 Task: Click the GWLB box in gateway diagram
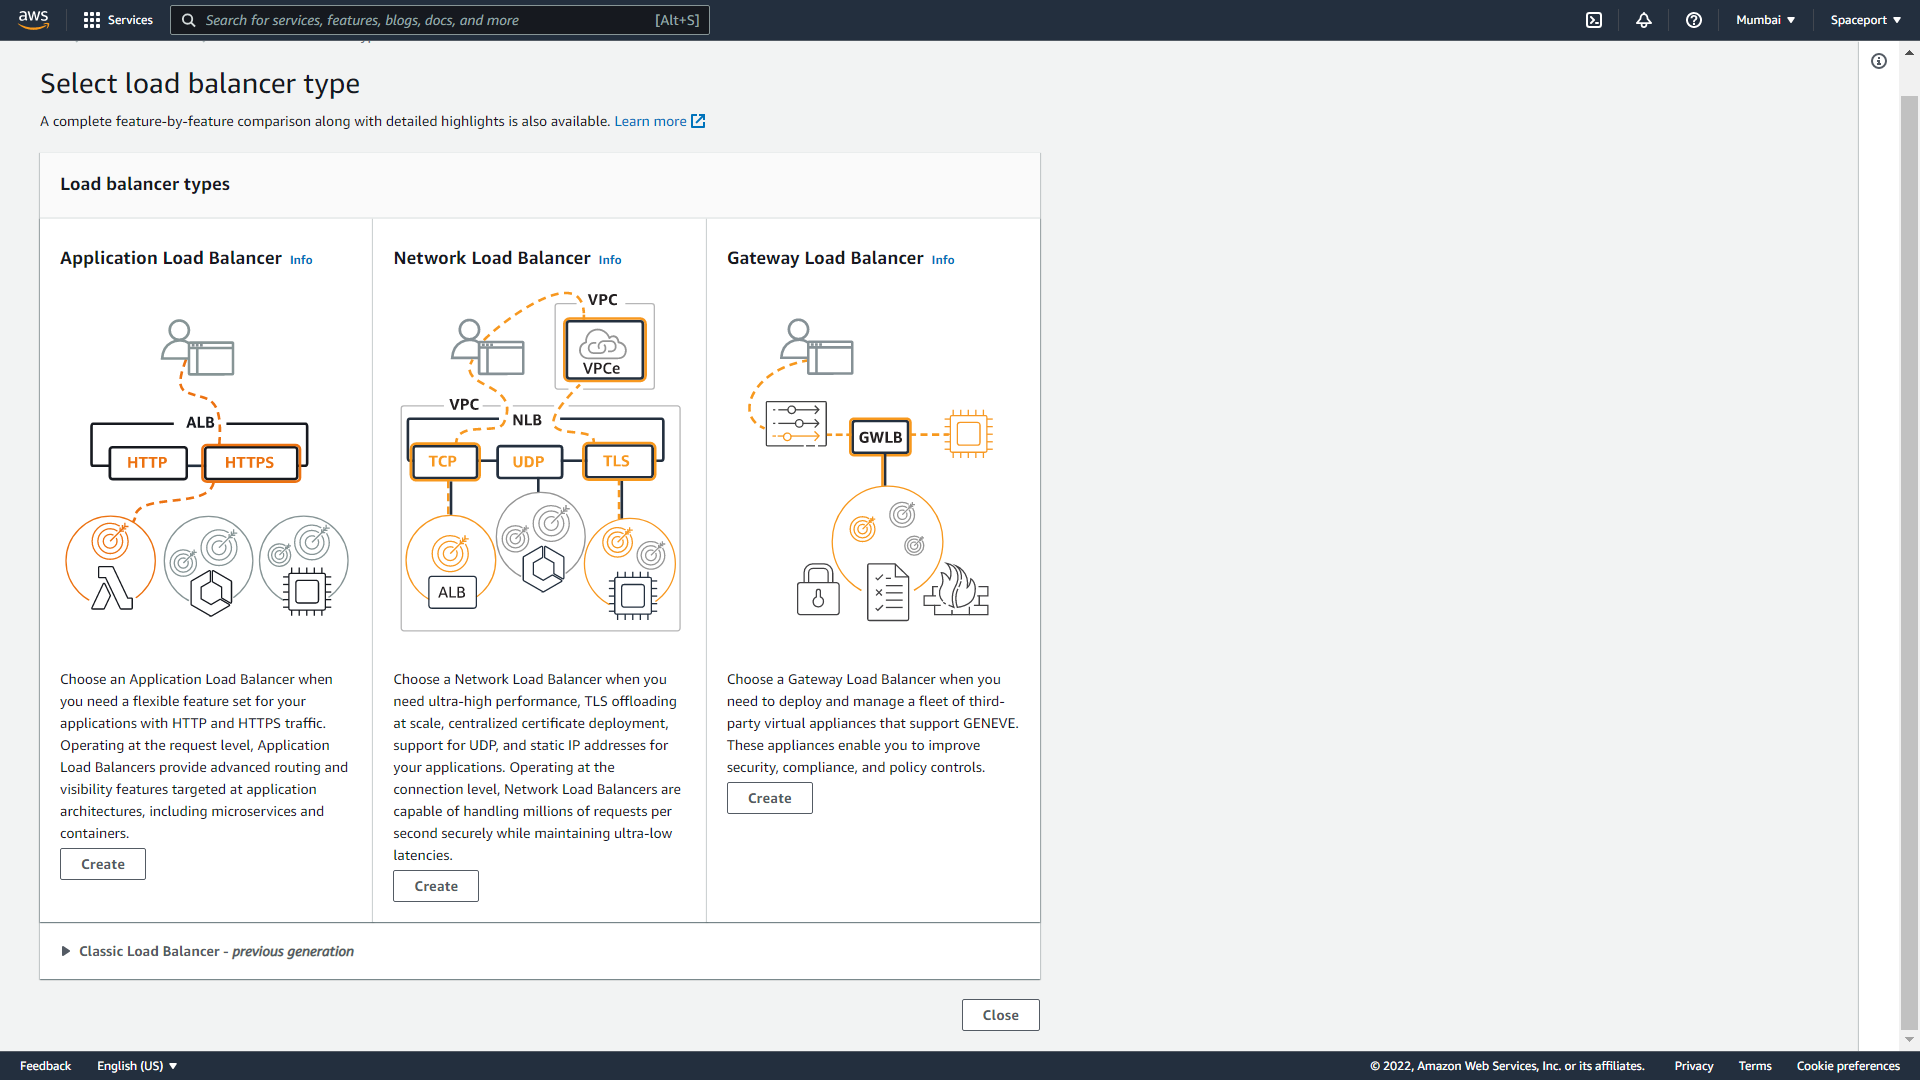pos(881,437)
